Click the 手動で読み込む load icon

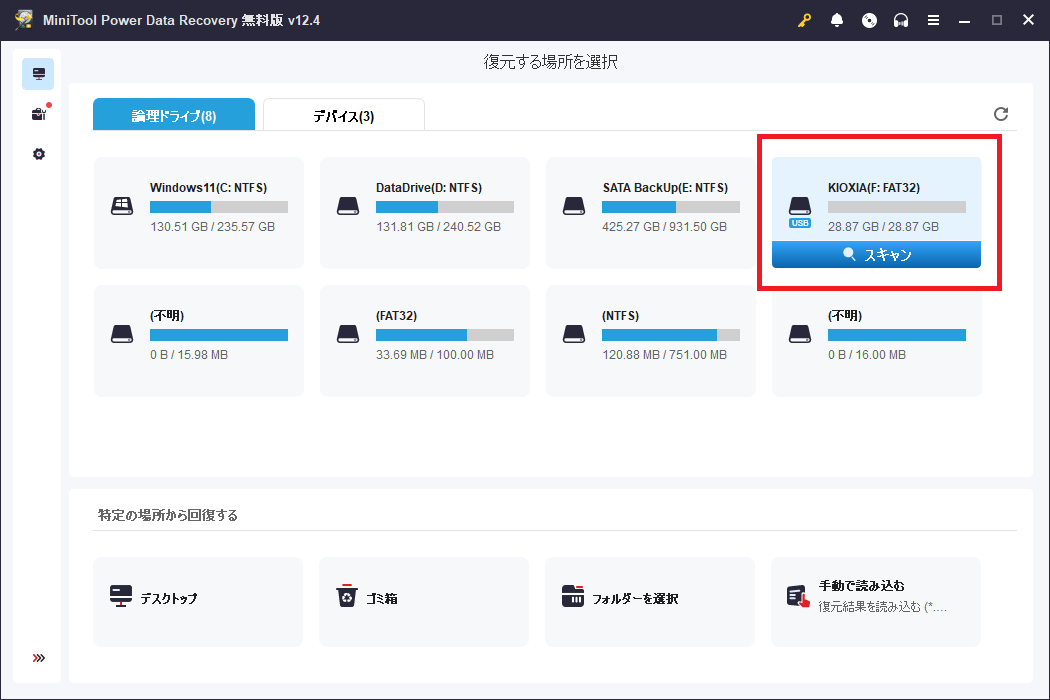click(798, 596)
